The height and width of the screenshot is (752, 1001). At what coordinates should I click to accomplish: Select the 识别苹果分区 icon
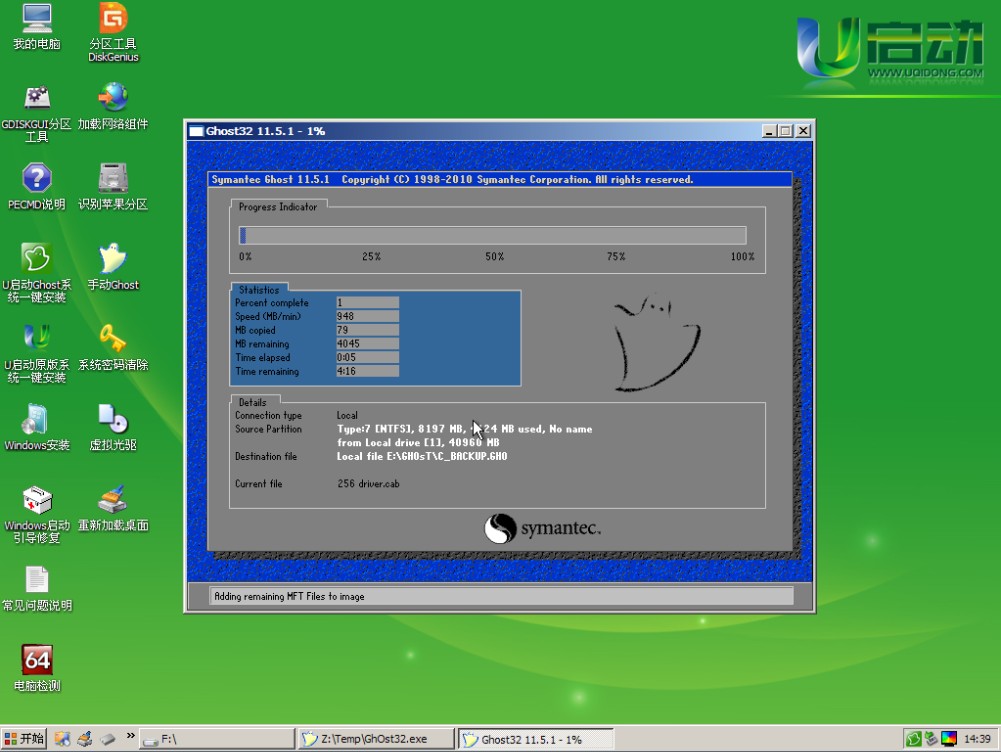click(113, 187)
